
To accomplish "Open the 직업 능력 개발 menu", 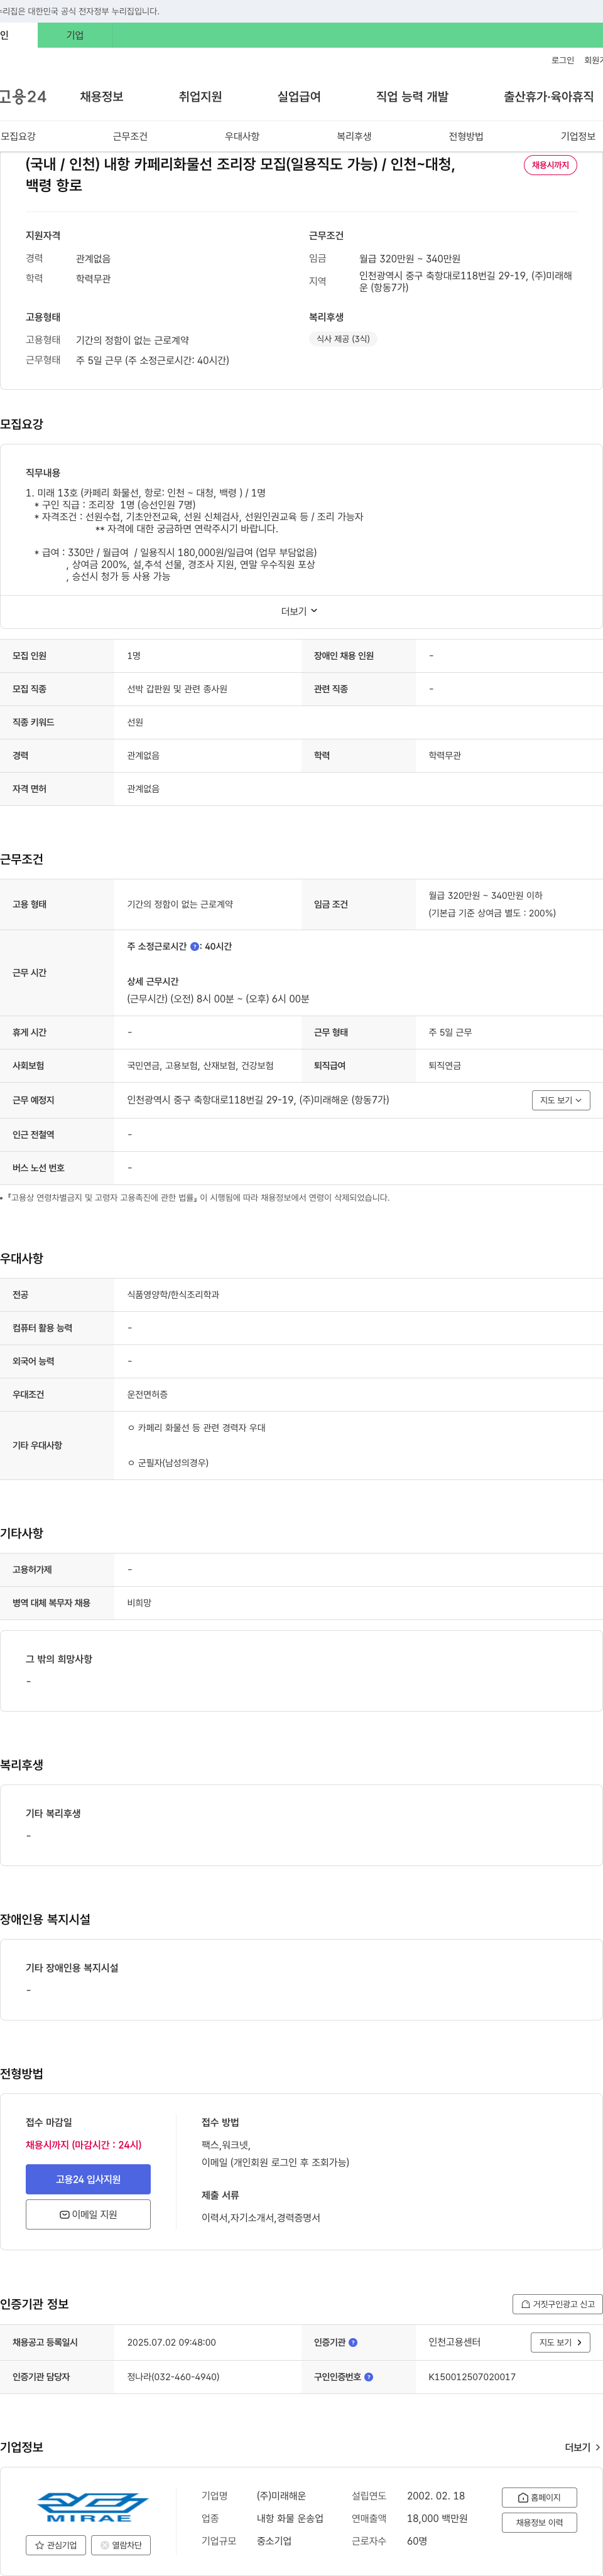I will pyautogui.click(x=412, y=97).
